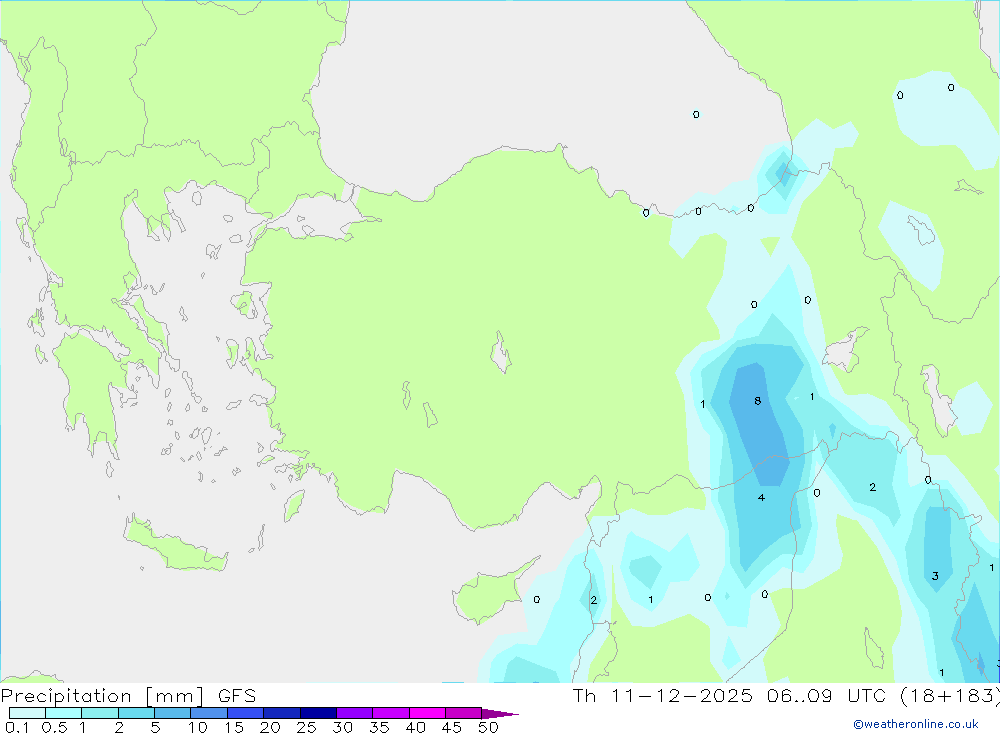Click the '25' legend scale label
1000x733 pixels.
[x=307, y=727]
